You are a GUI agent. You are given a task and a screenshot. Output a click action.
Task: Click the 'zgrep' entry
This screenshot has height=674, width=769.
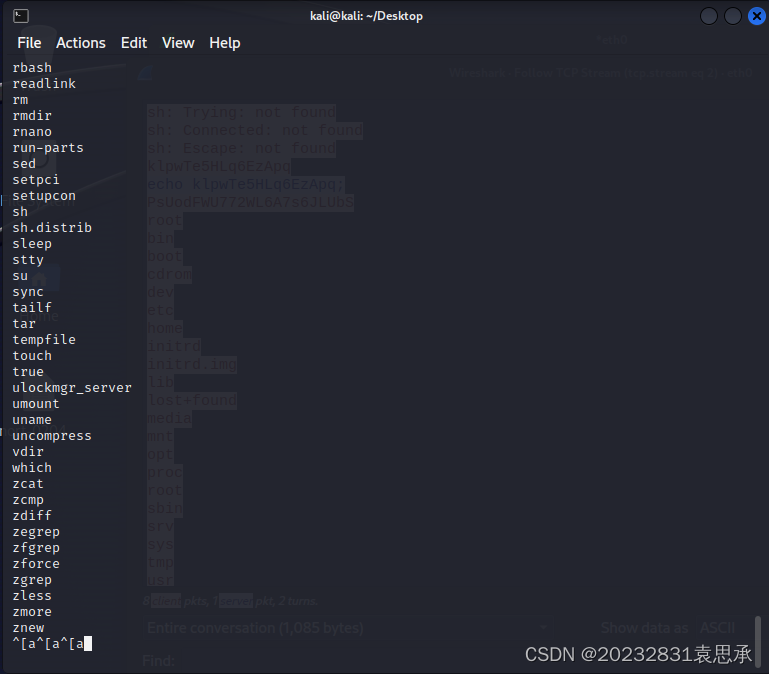[x=32, y=580]
